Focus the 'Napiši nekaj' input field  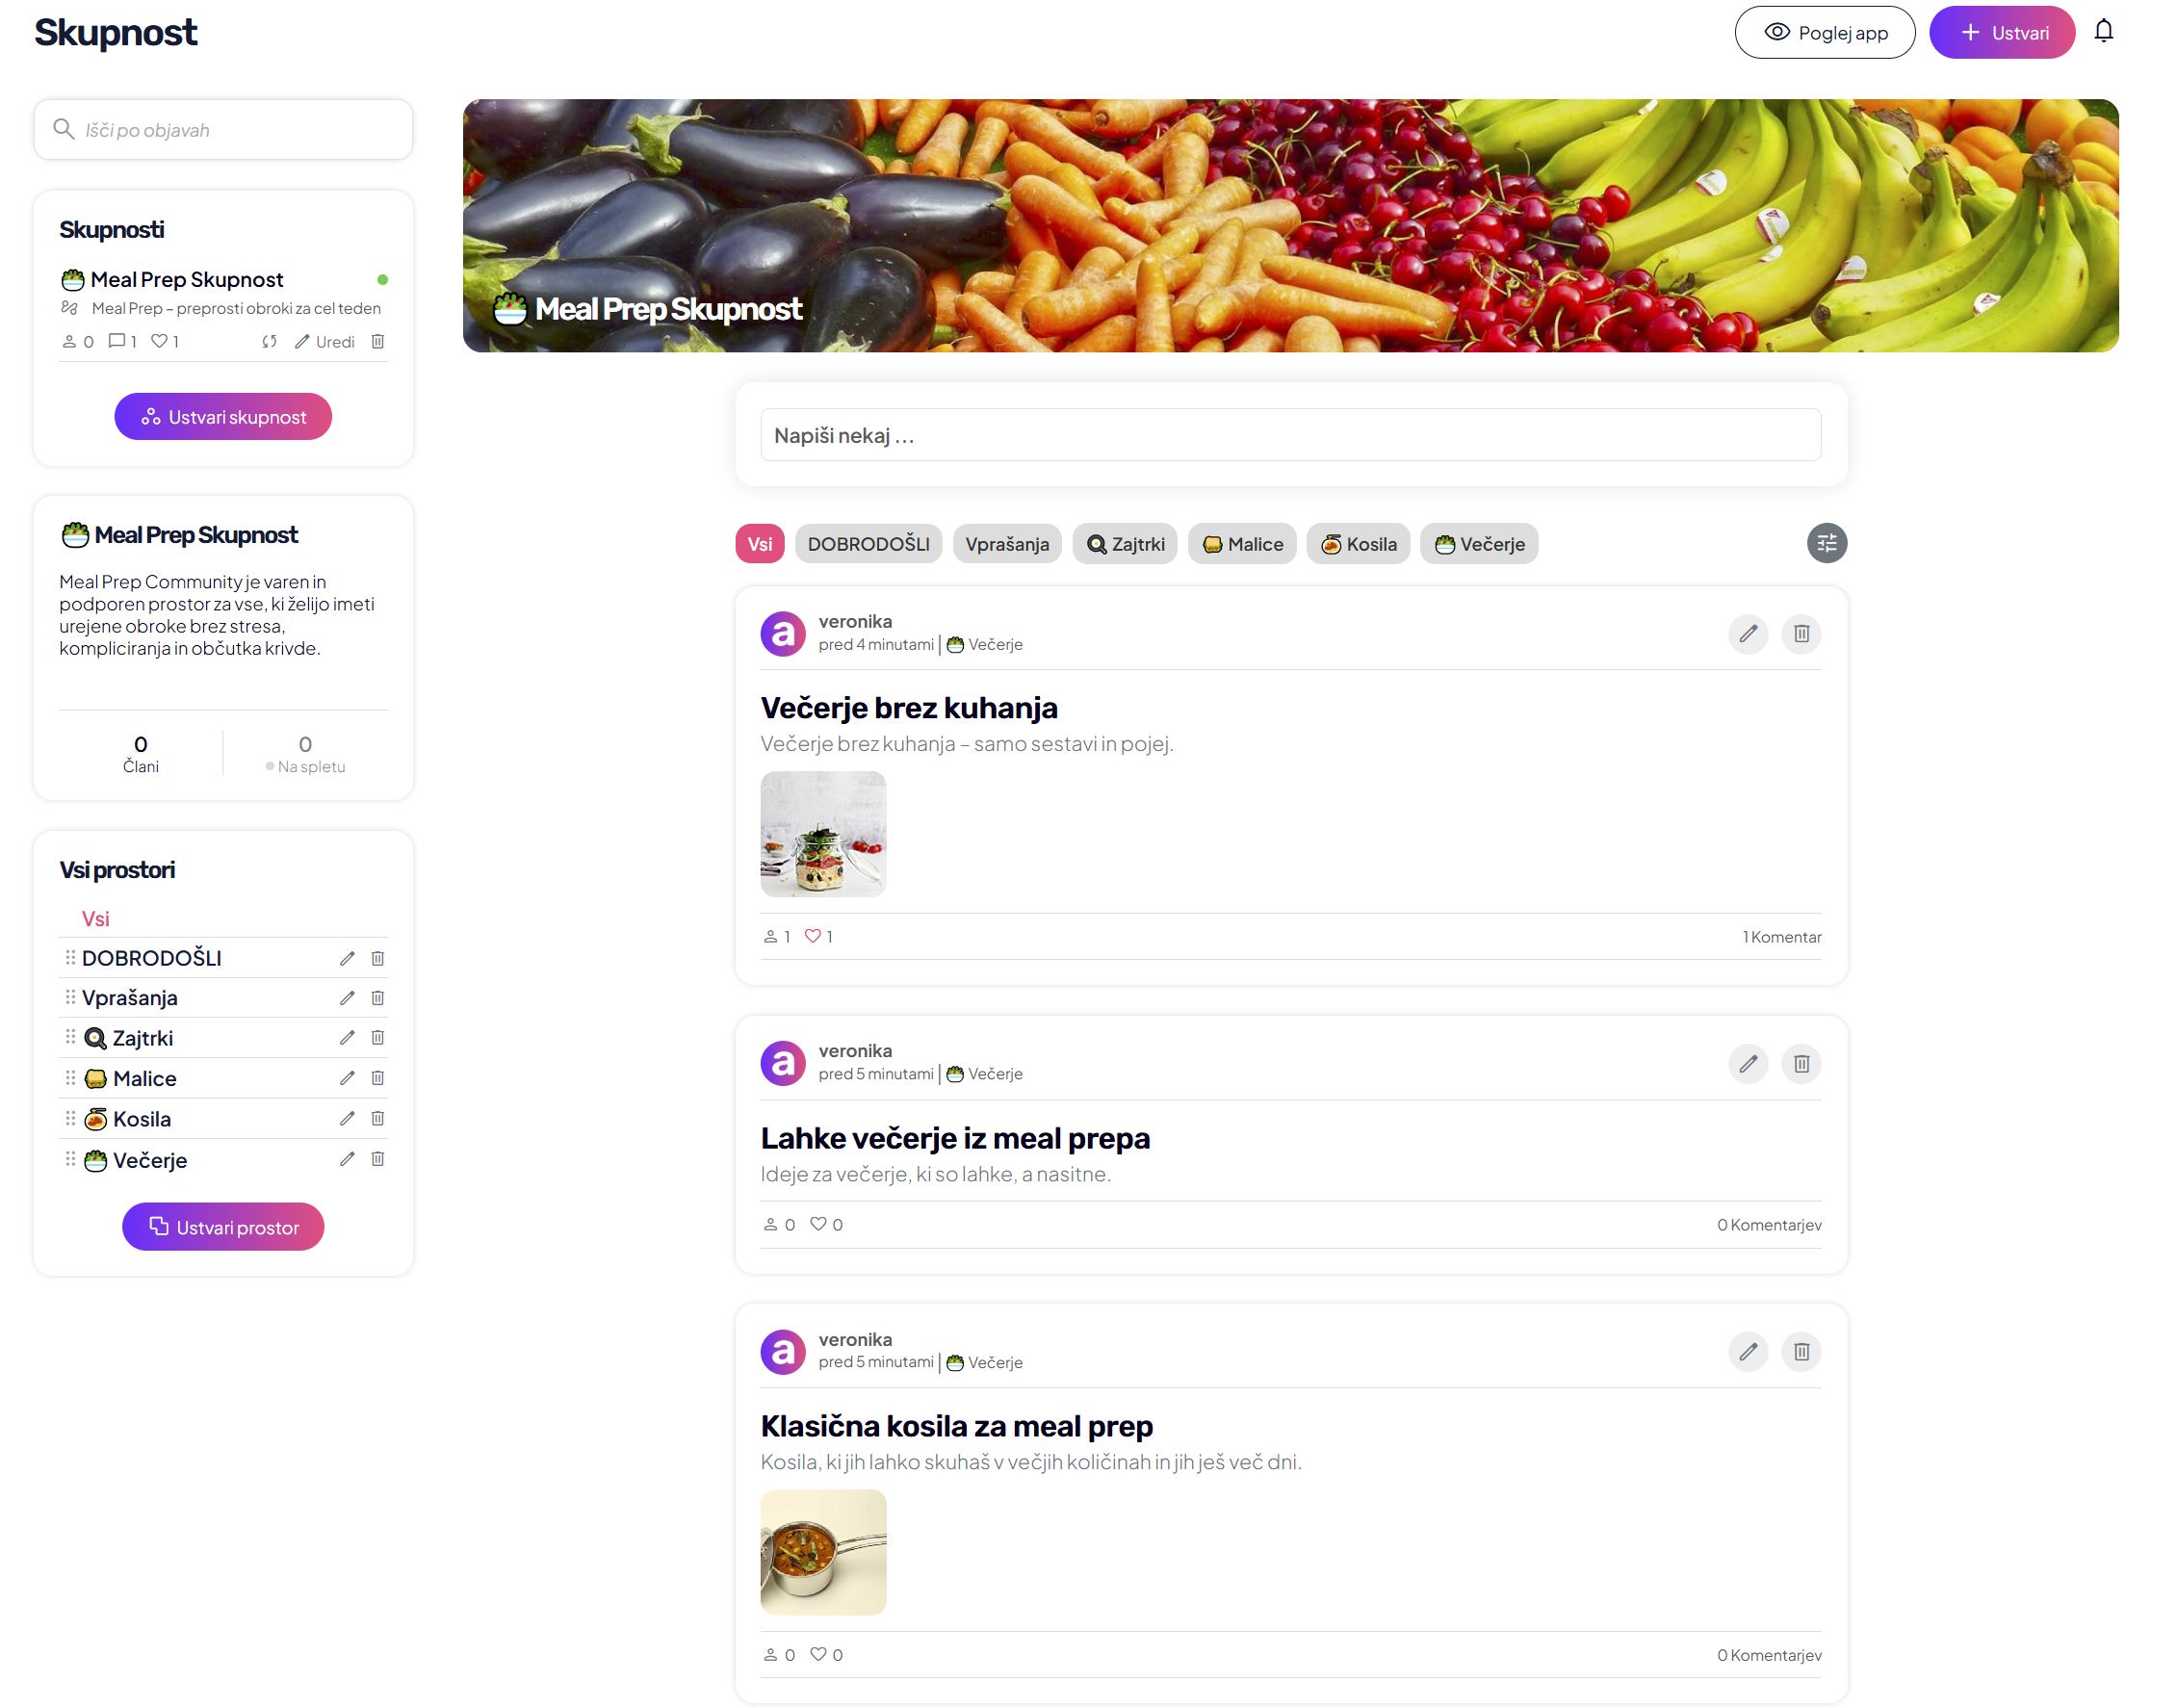1290,435
